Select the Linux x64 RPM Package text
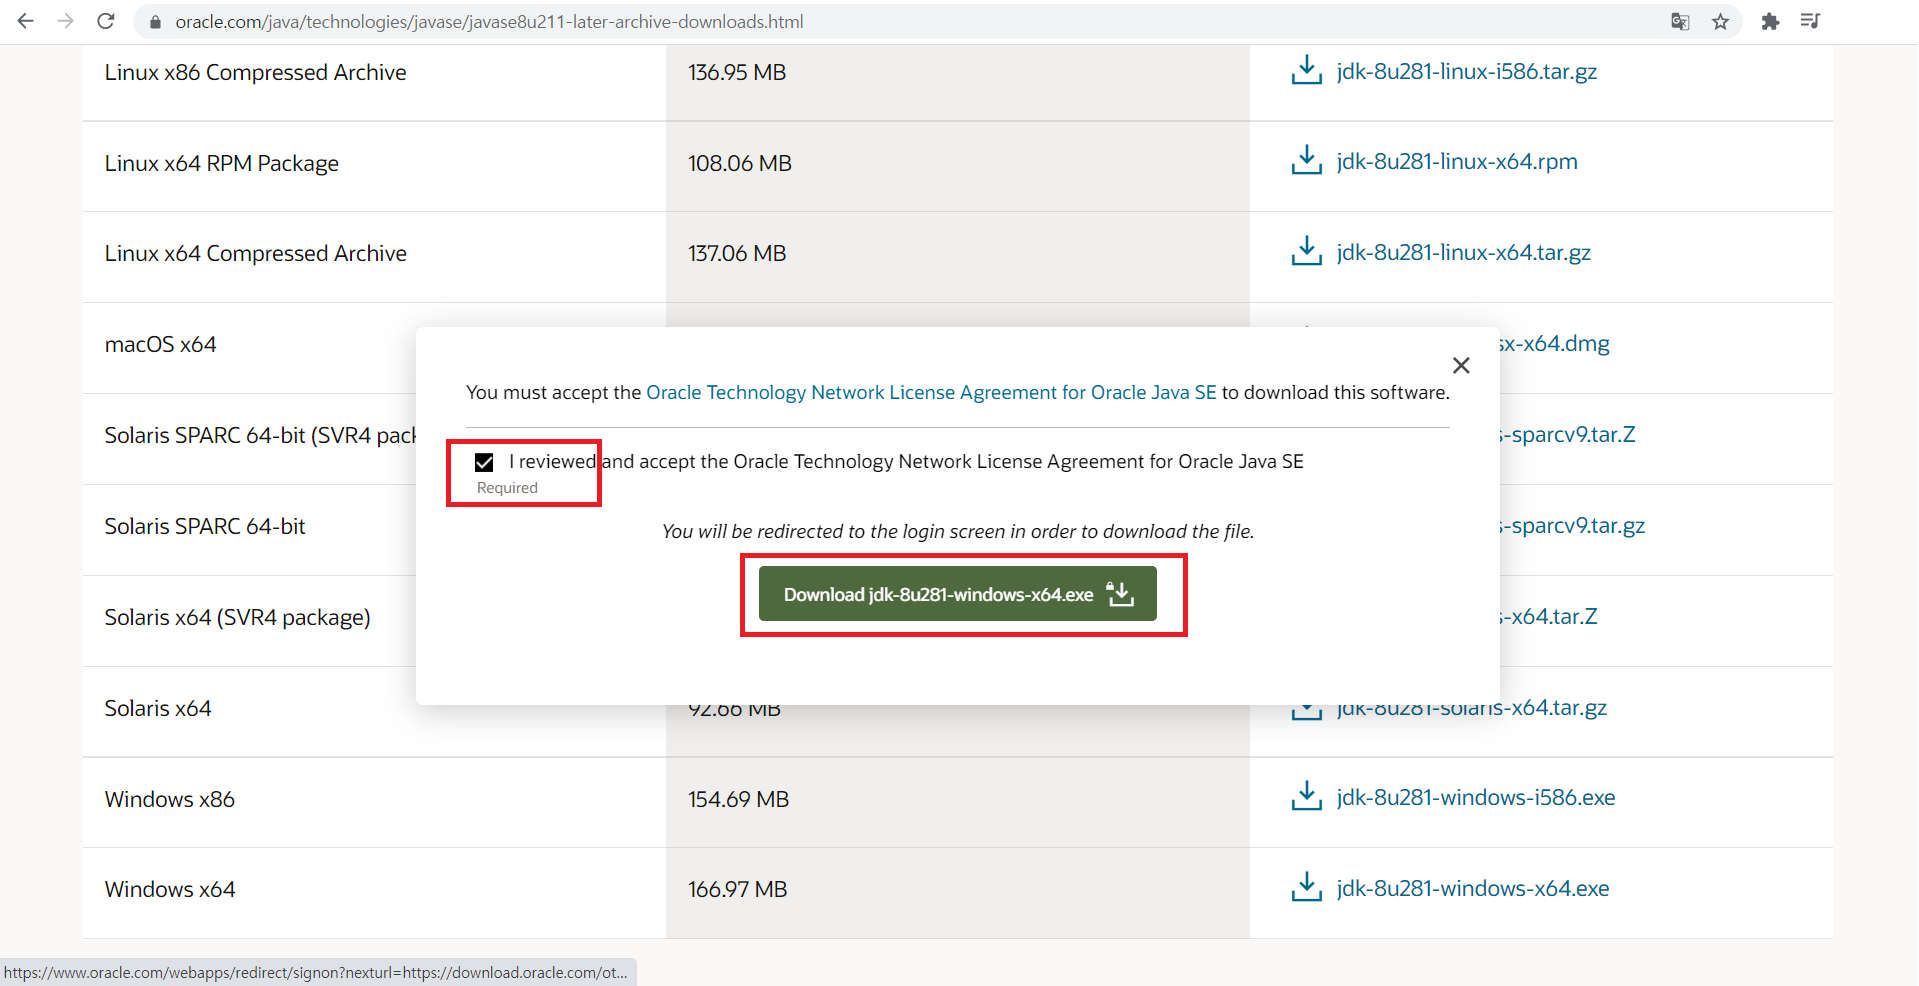Image resolution: width=1919 pixels, height=986 pixels. point(221,163)
